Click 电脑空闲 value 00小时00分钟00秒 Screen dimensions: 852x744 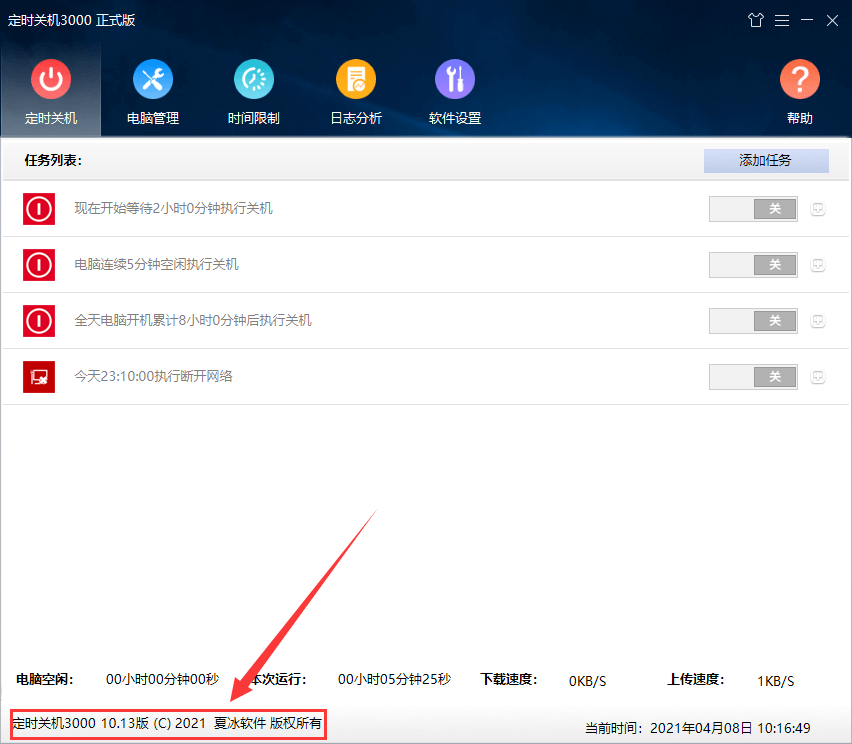point(162,679)
